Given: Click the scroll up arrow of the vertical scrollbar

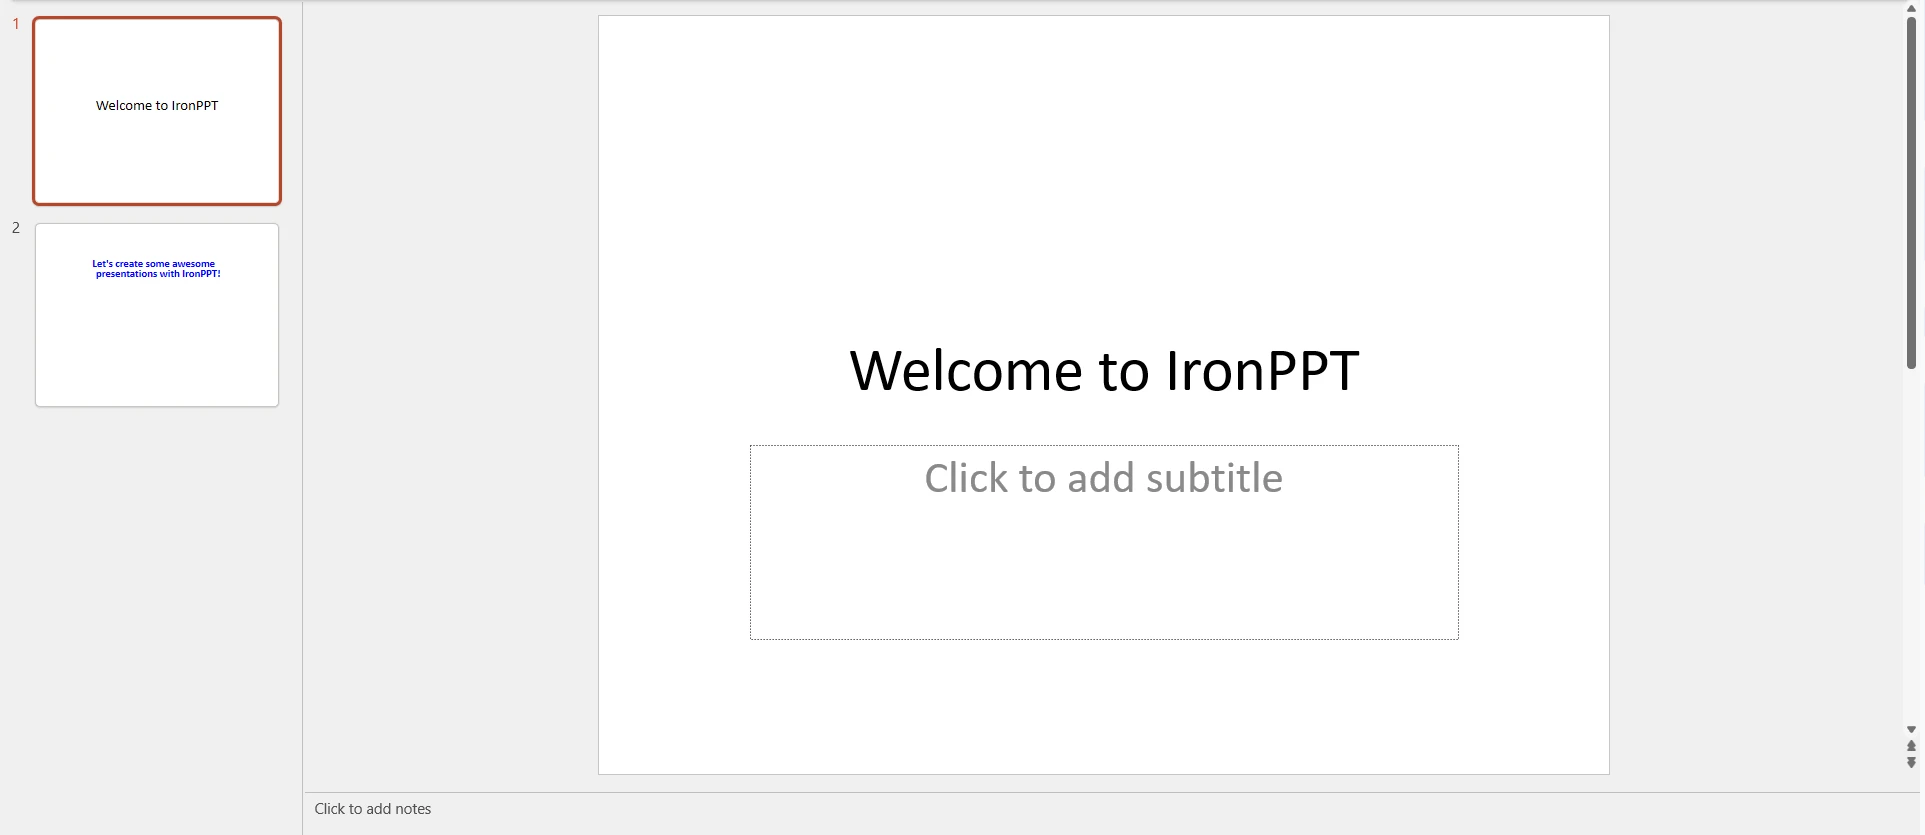Looking at the screenshot, I should [x=1911, y=8].
